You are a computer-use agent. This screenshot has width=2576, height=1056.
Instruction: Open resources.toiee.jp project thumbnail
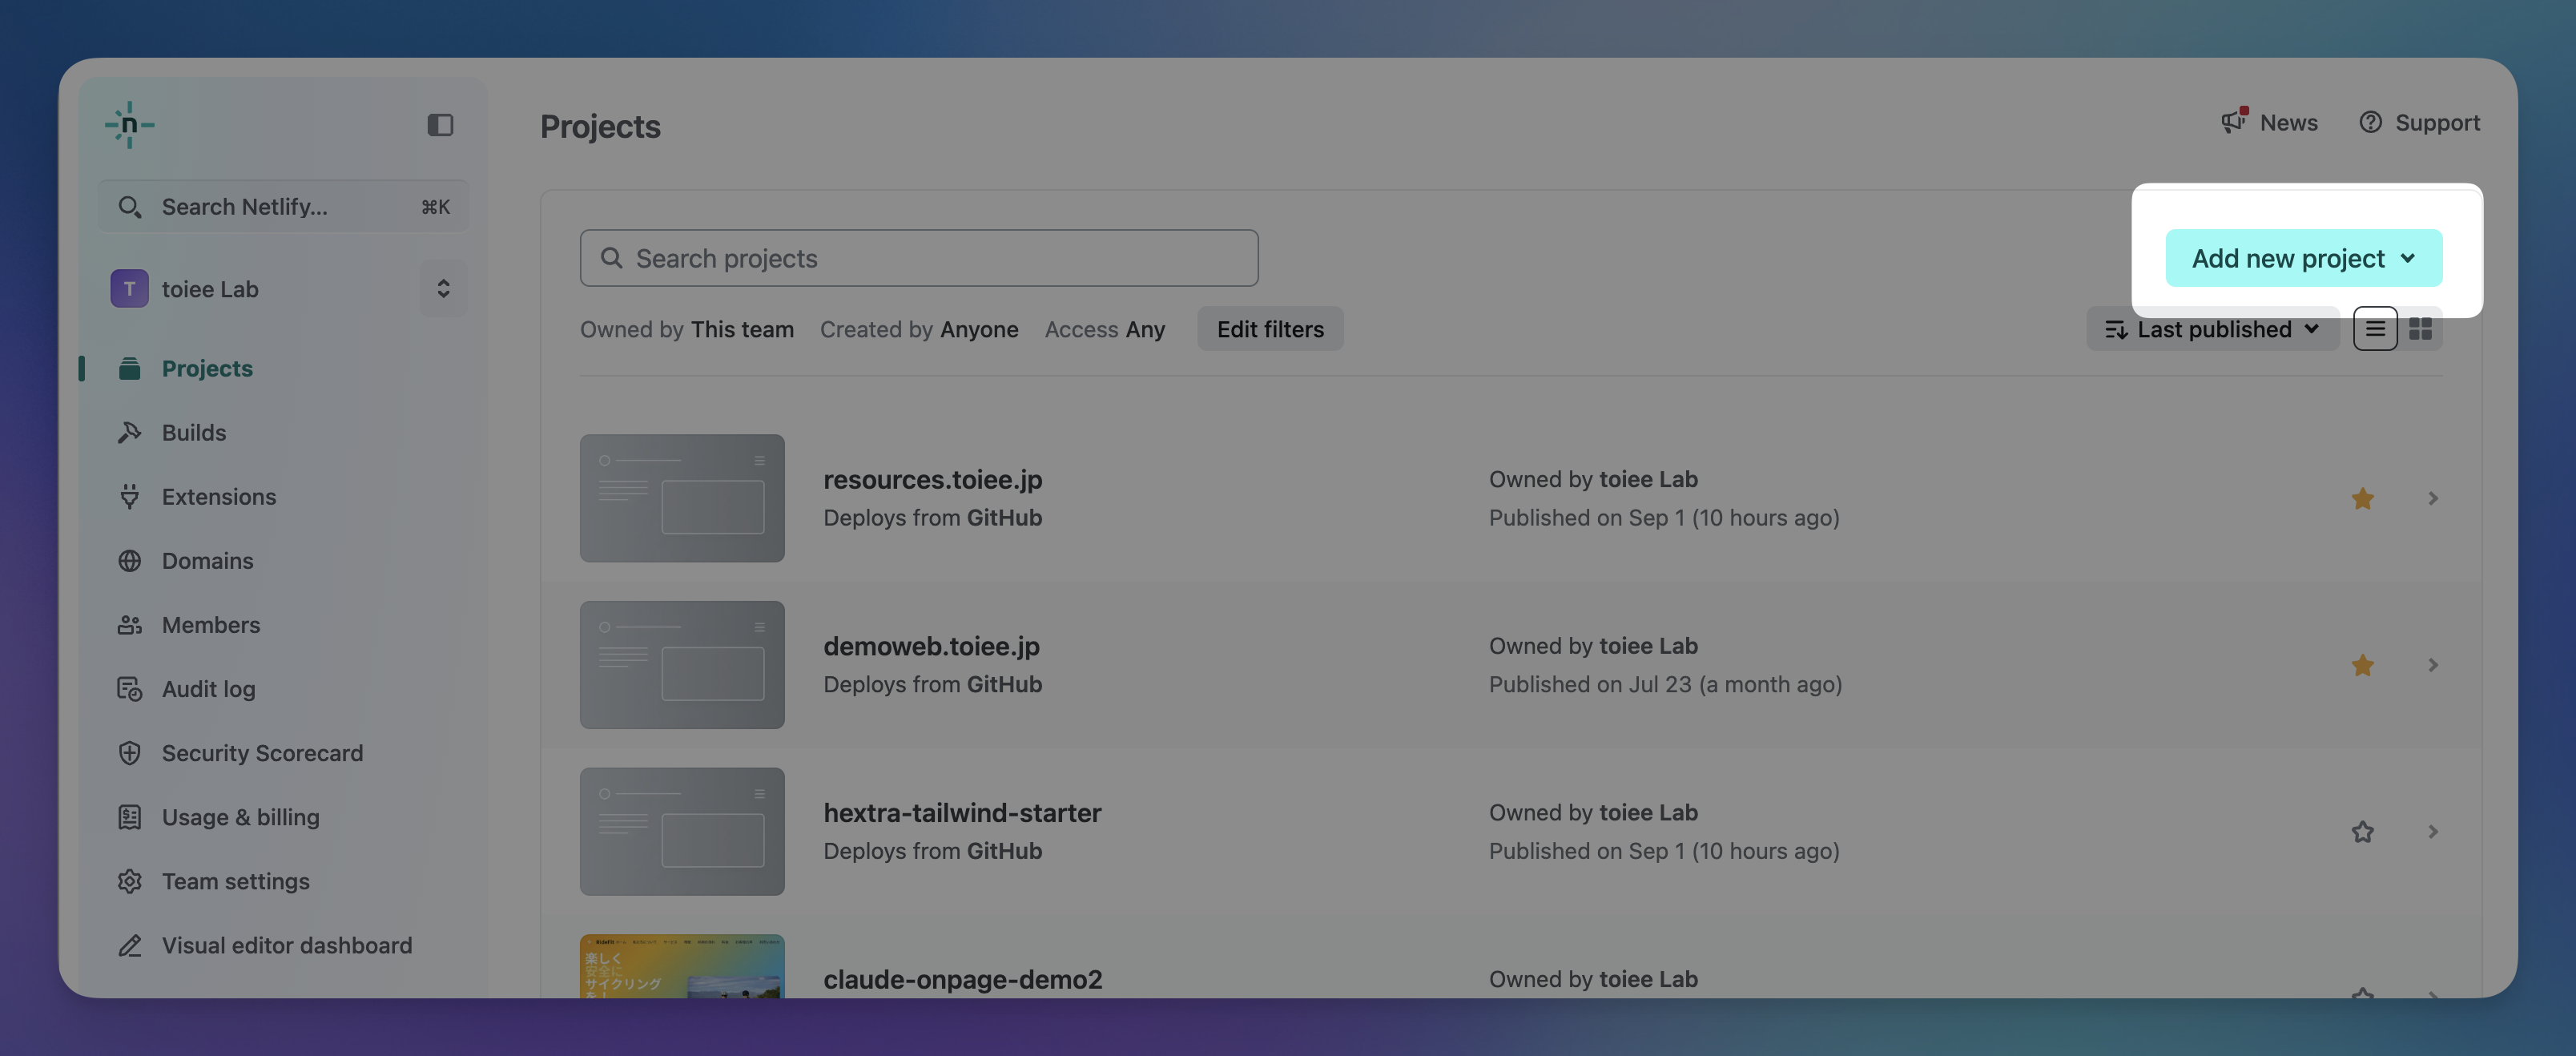click(x=682, y=497)
